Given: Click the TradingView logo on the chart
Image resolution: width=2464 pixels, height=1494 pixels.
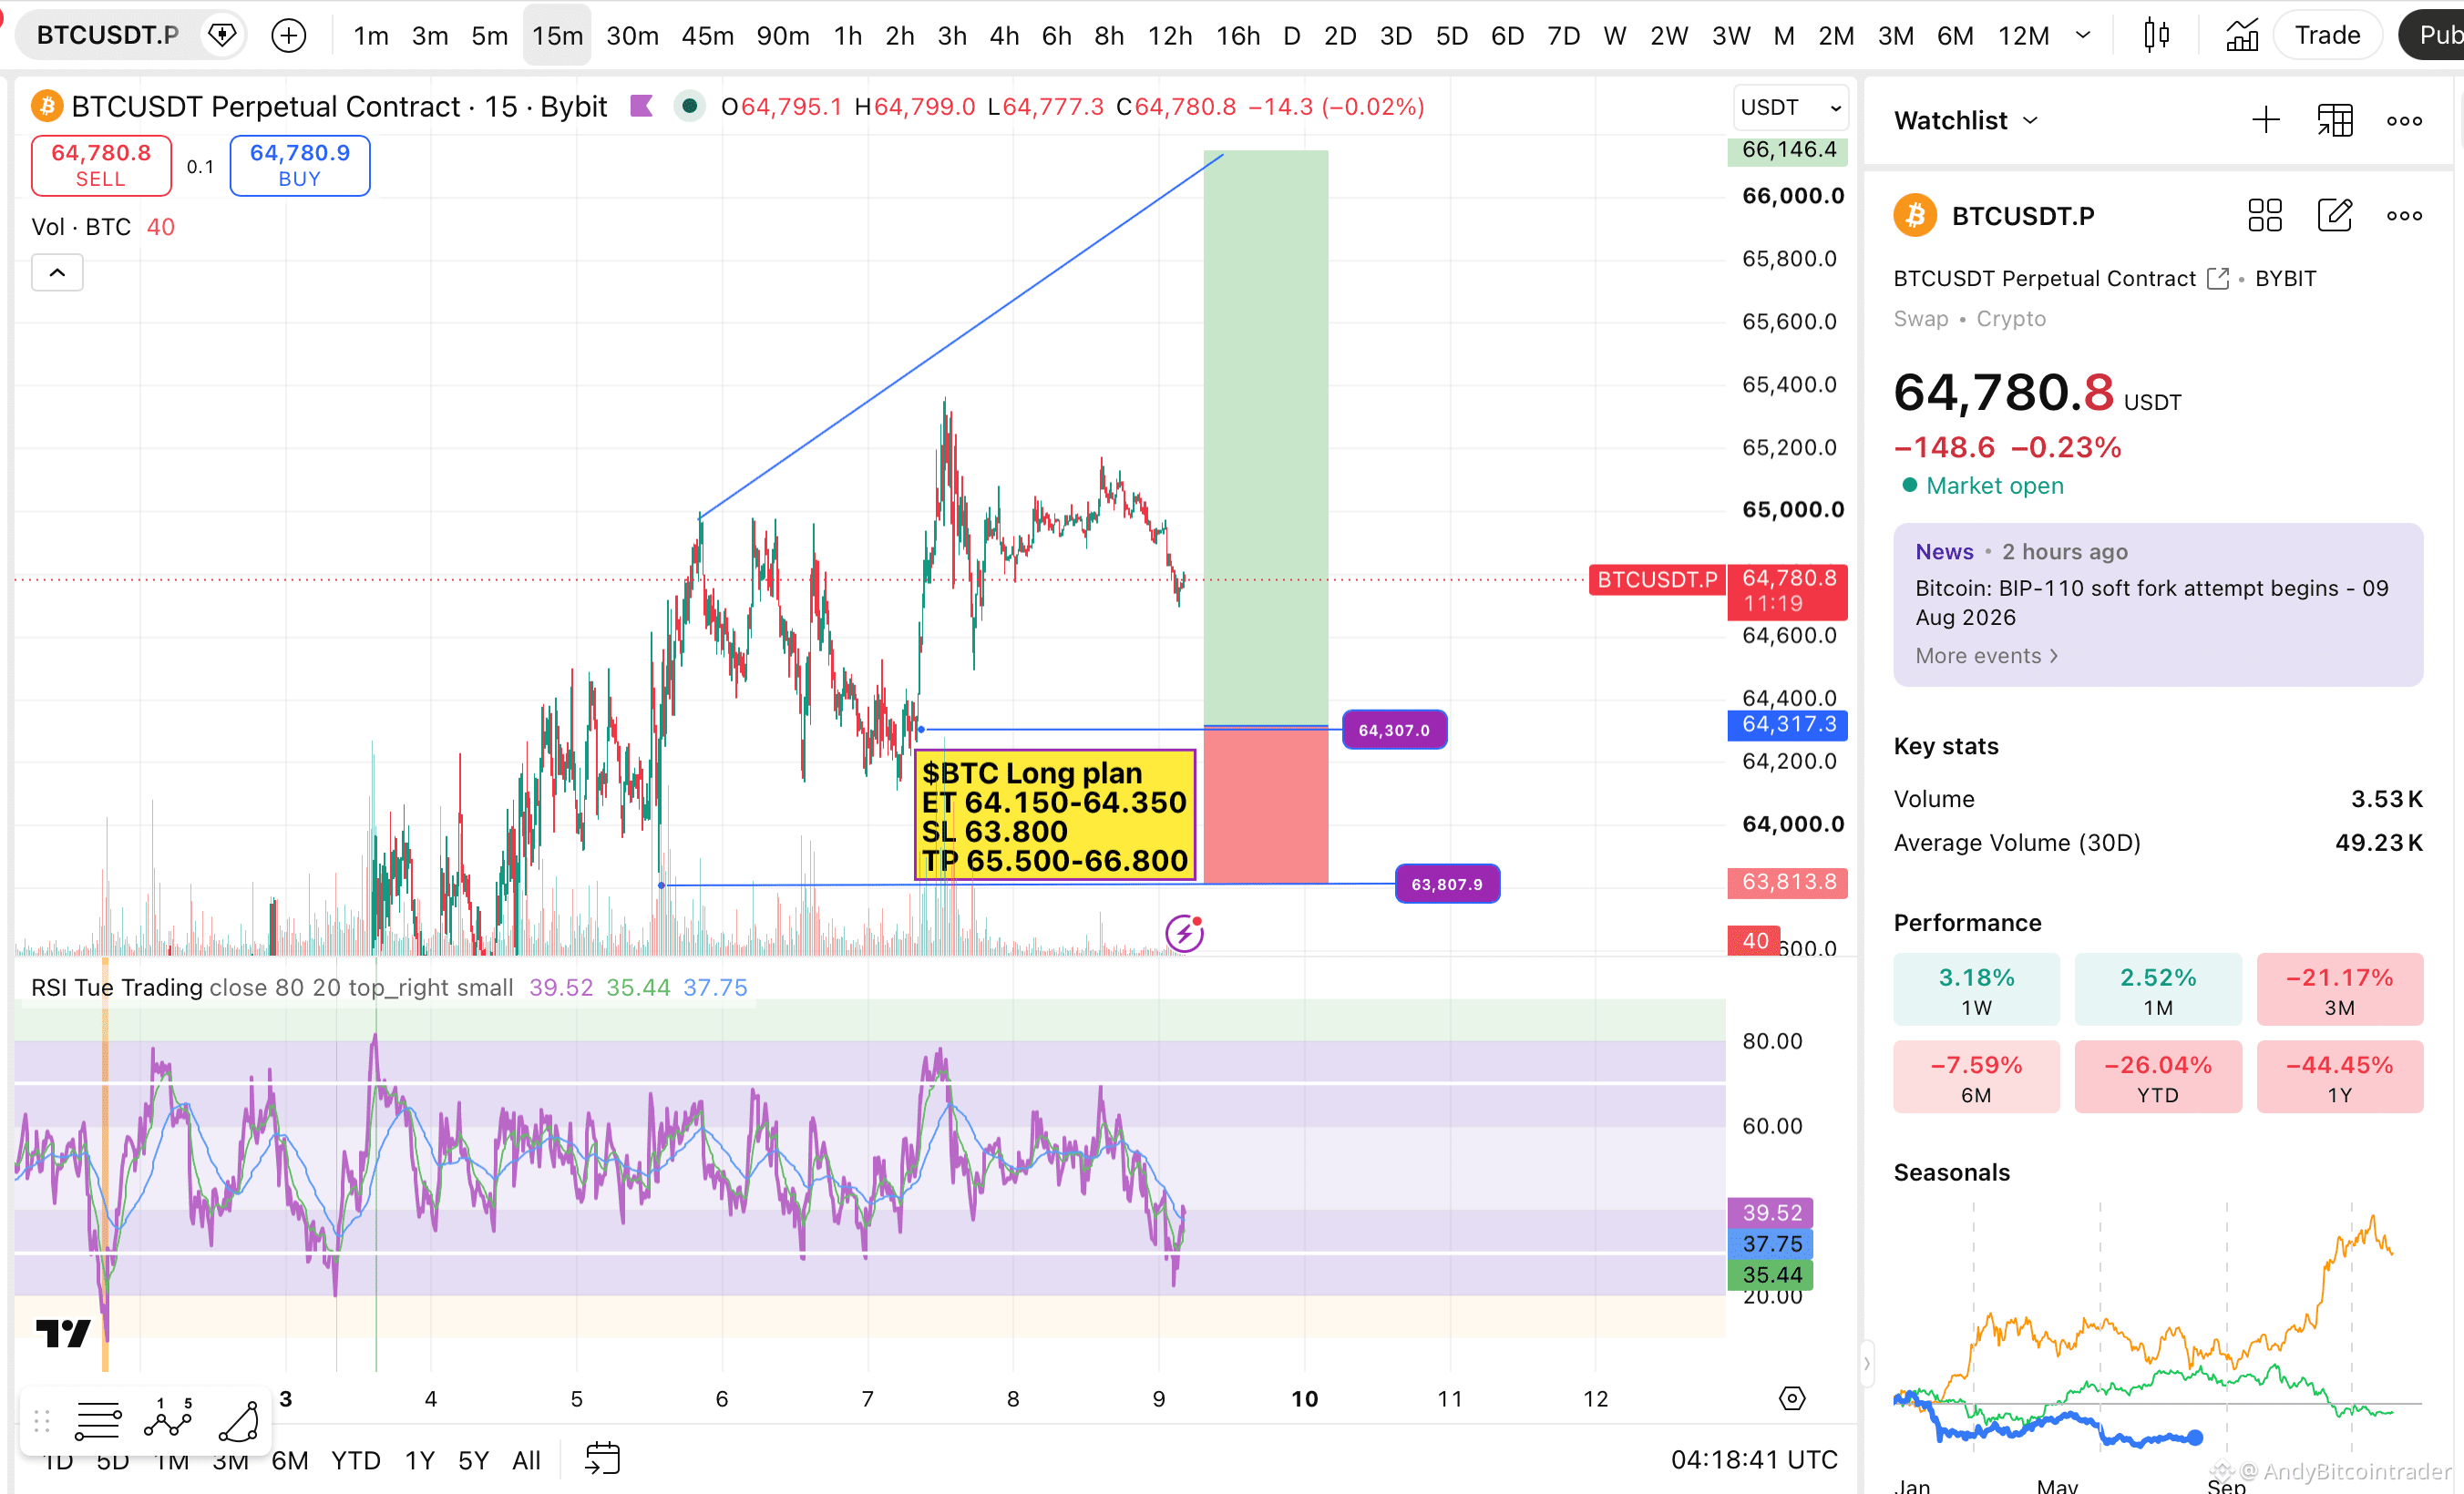Looking at the screenshot, I should pos(63,1333).
